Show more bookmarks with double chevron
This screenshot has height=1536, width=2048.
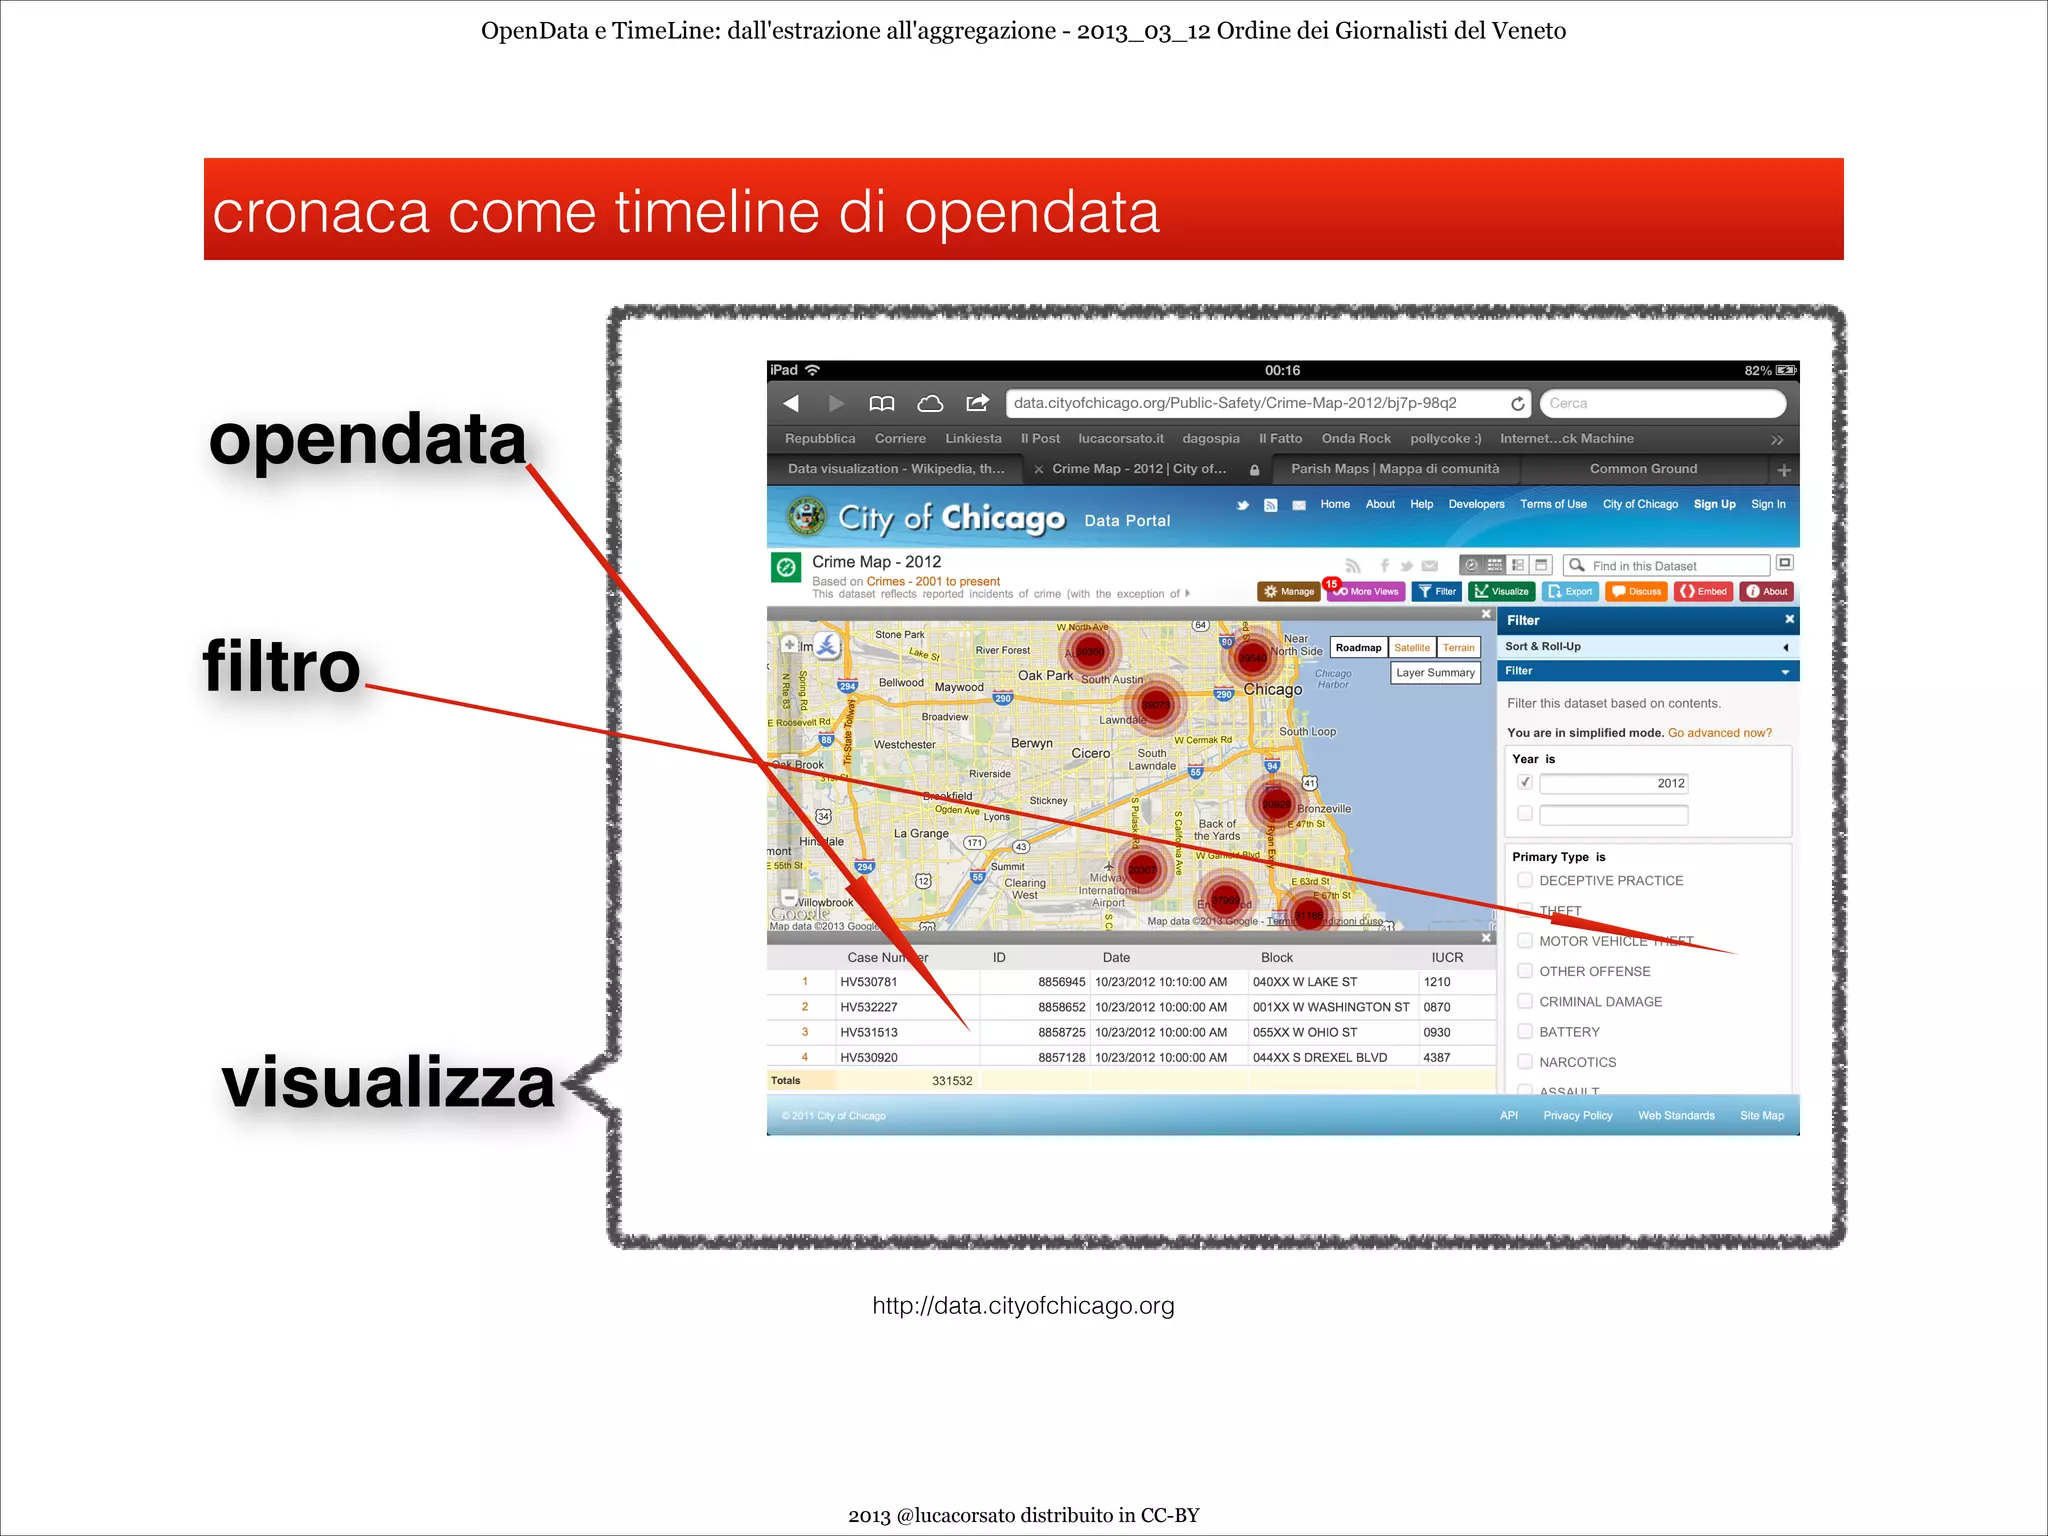1776,440
